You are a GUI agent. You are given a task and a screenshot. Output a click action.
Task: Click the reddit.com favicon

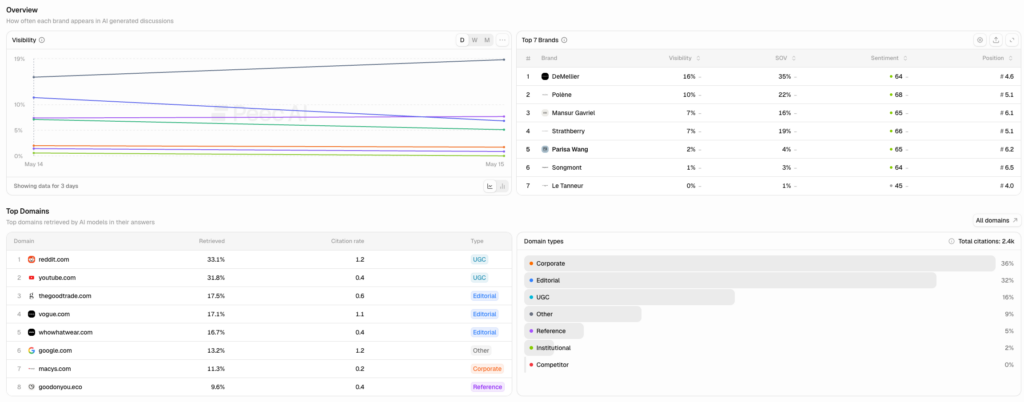tap(31, 259)
